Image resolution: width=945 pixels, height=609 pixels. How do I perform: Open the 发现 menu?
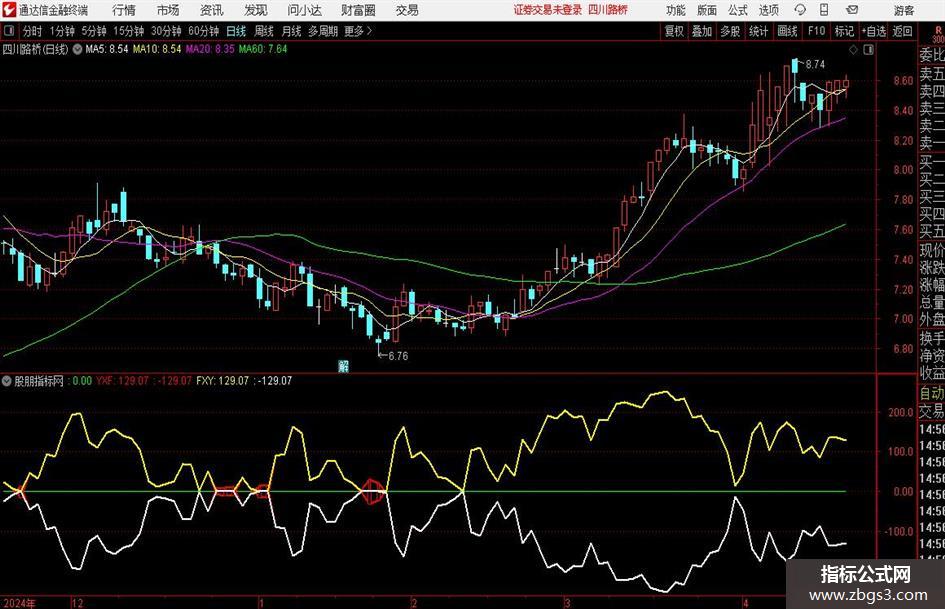256,10
